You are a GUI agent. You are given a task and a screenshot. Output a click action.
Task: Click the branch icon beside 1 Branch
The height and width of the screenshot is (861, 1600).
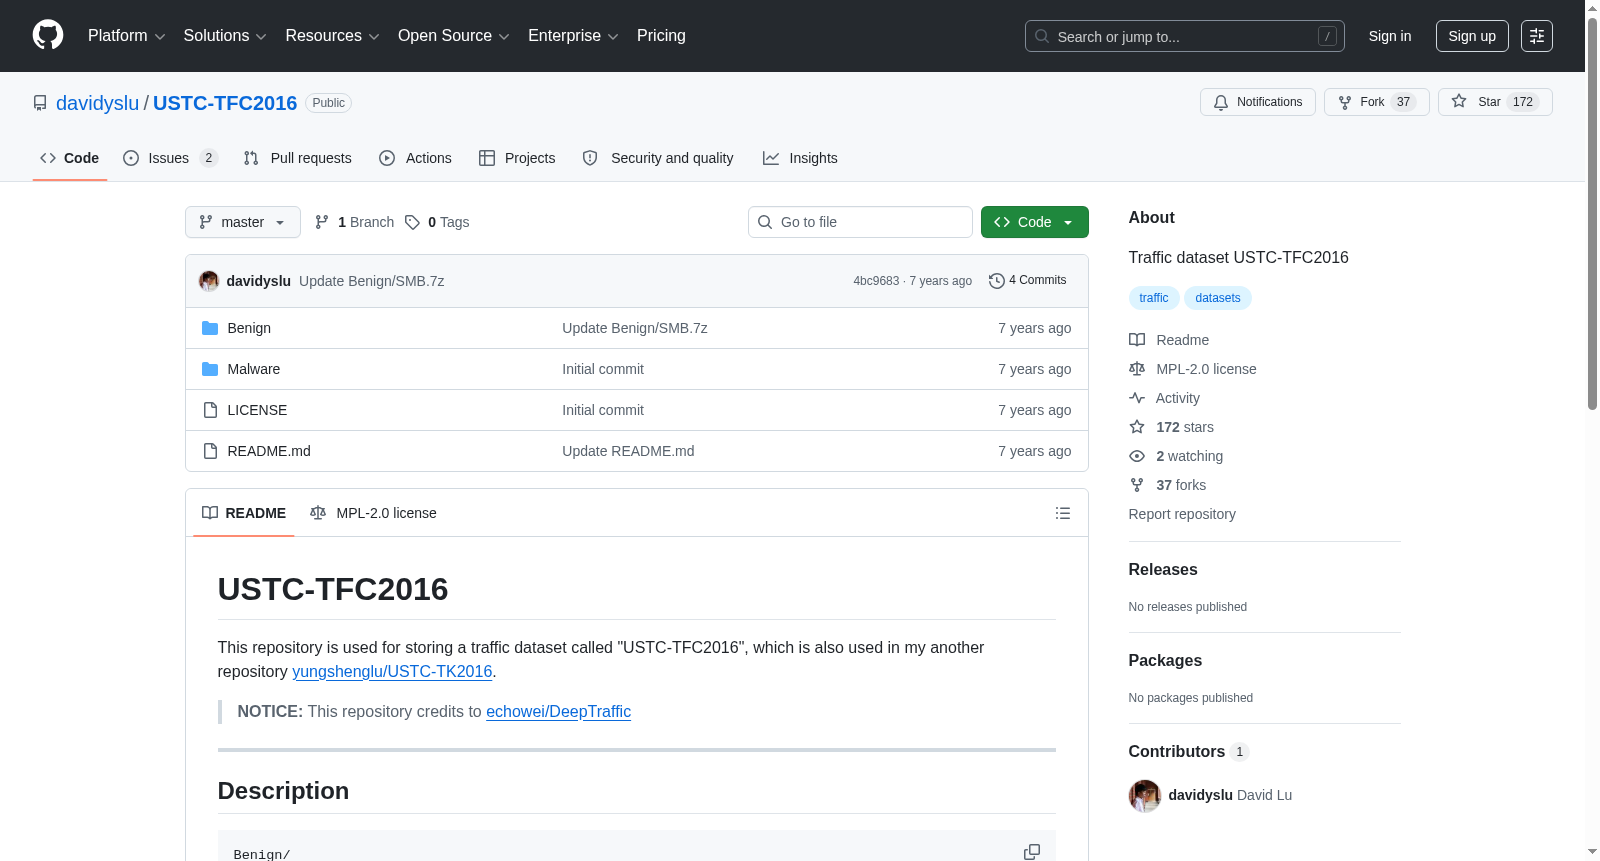(322, 222)
